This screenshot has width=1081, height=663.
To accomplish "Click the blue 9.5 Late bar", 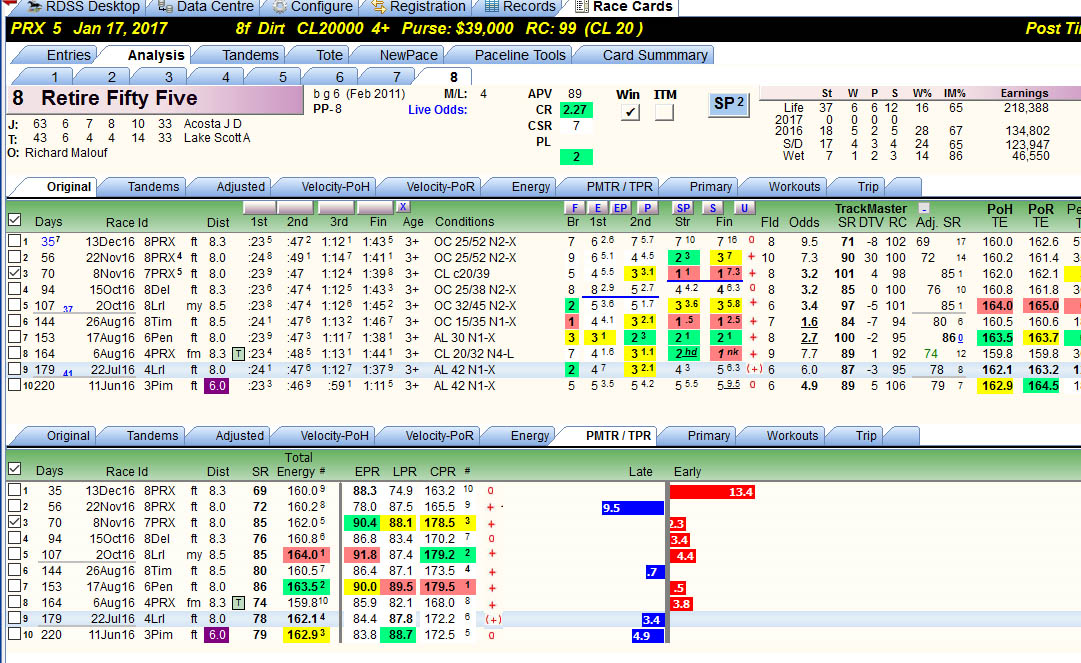I will coord(633,508).
